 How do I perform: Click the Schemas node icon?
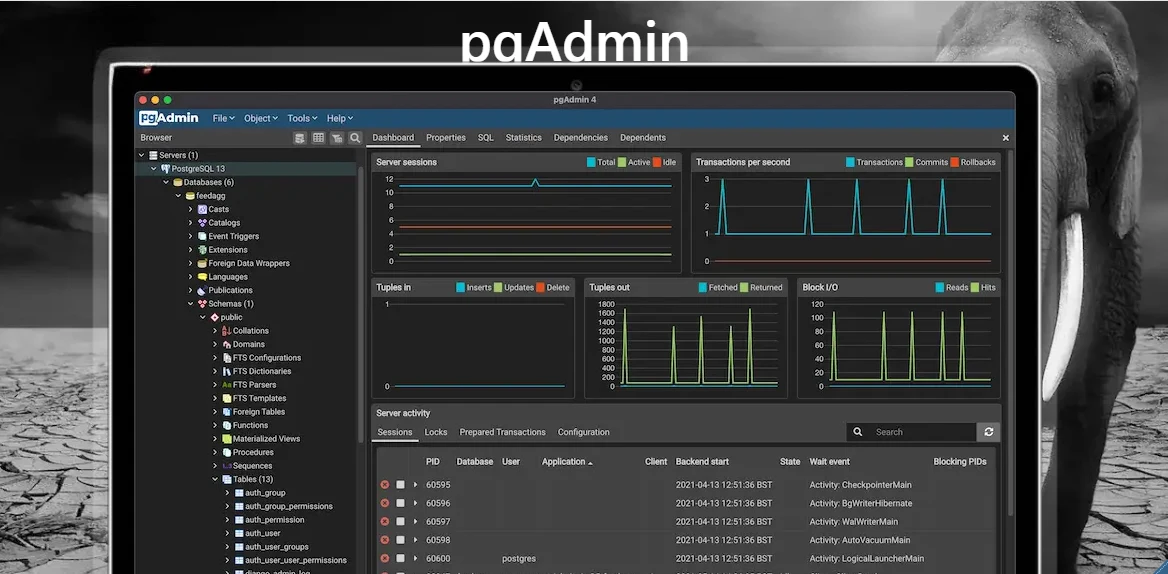pos(202,304)
